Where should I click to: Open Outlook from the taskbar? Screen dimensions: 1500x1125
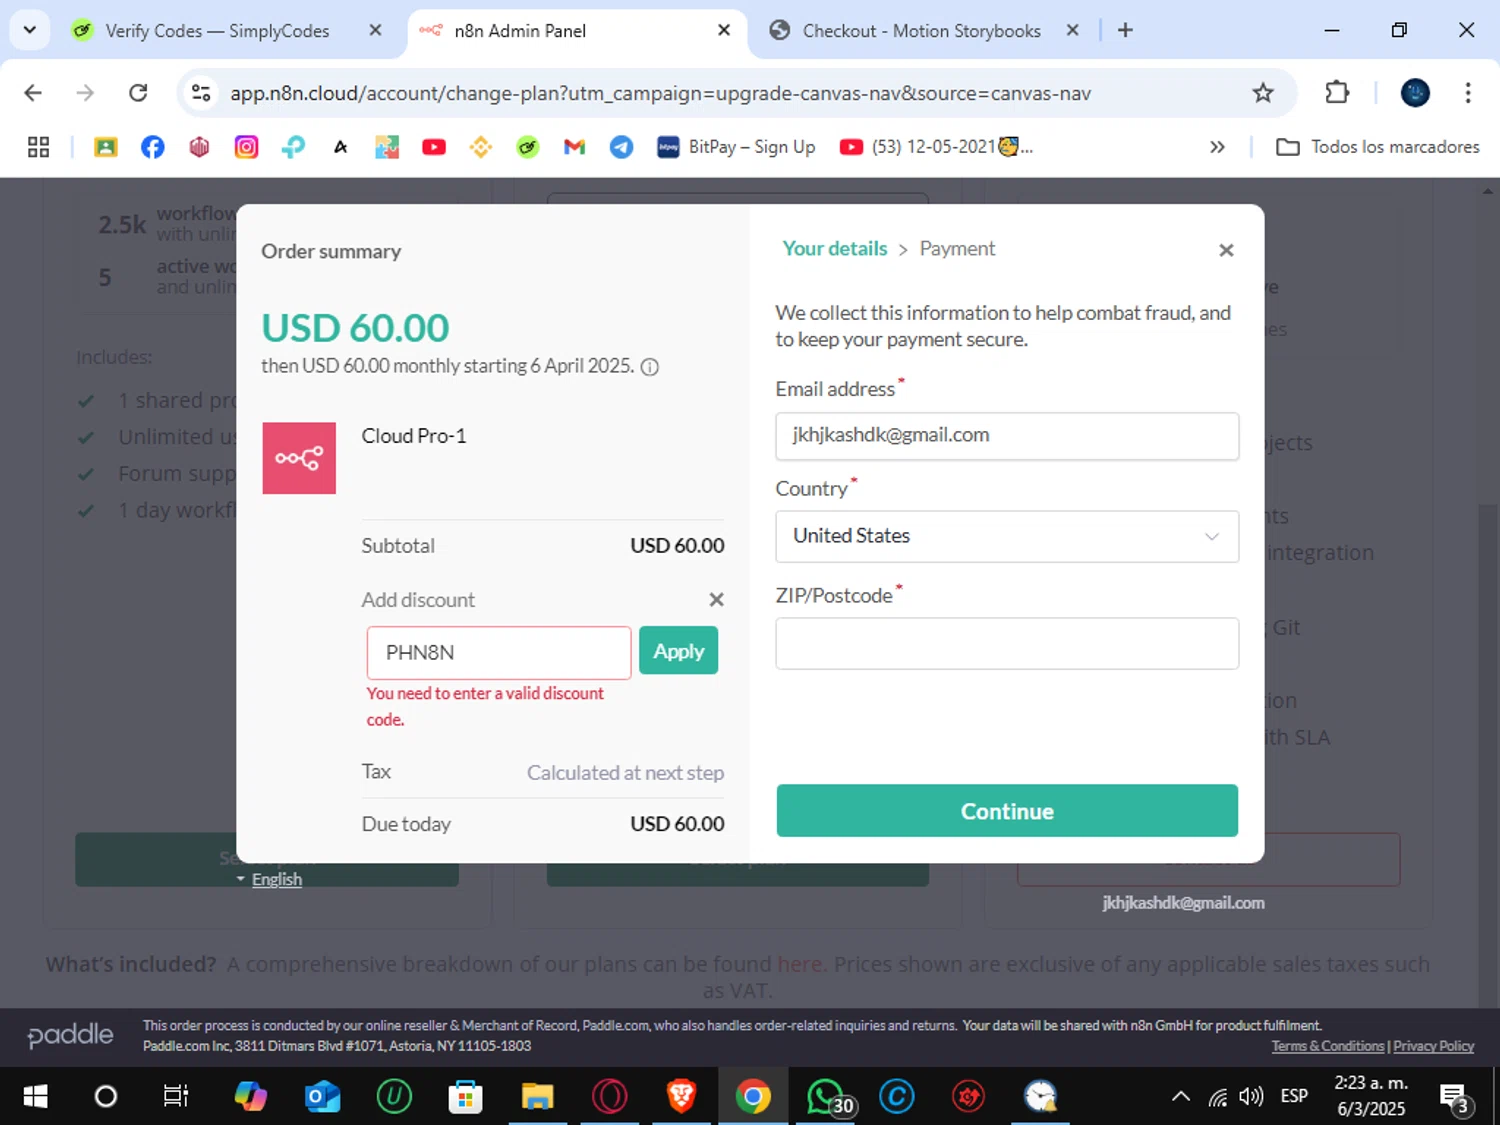pyautogui.click(x=322, y=1097)
